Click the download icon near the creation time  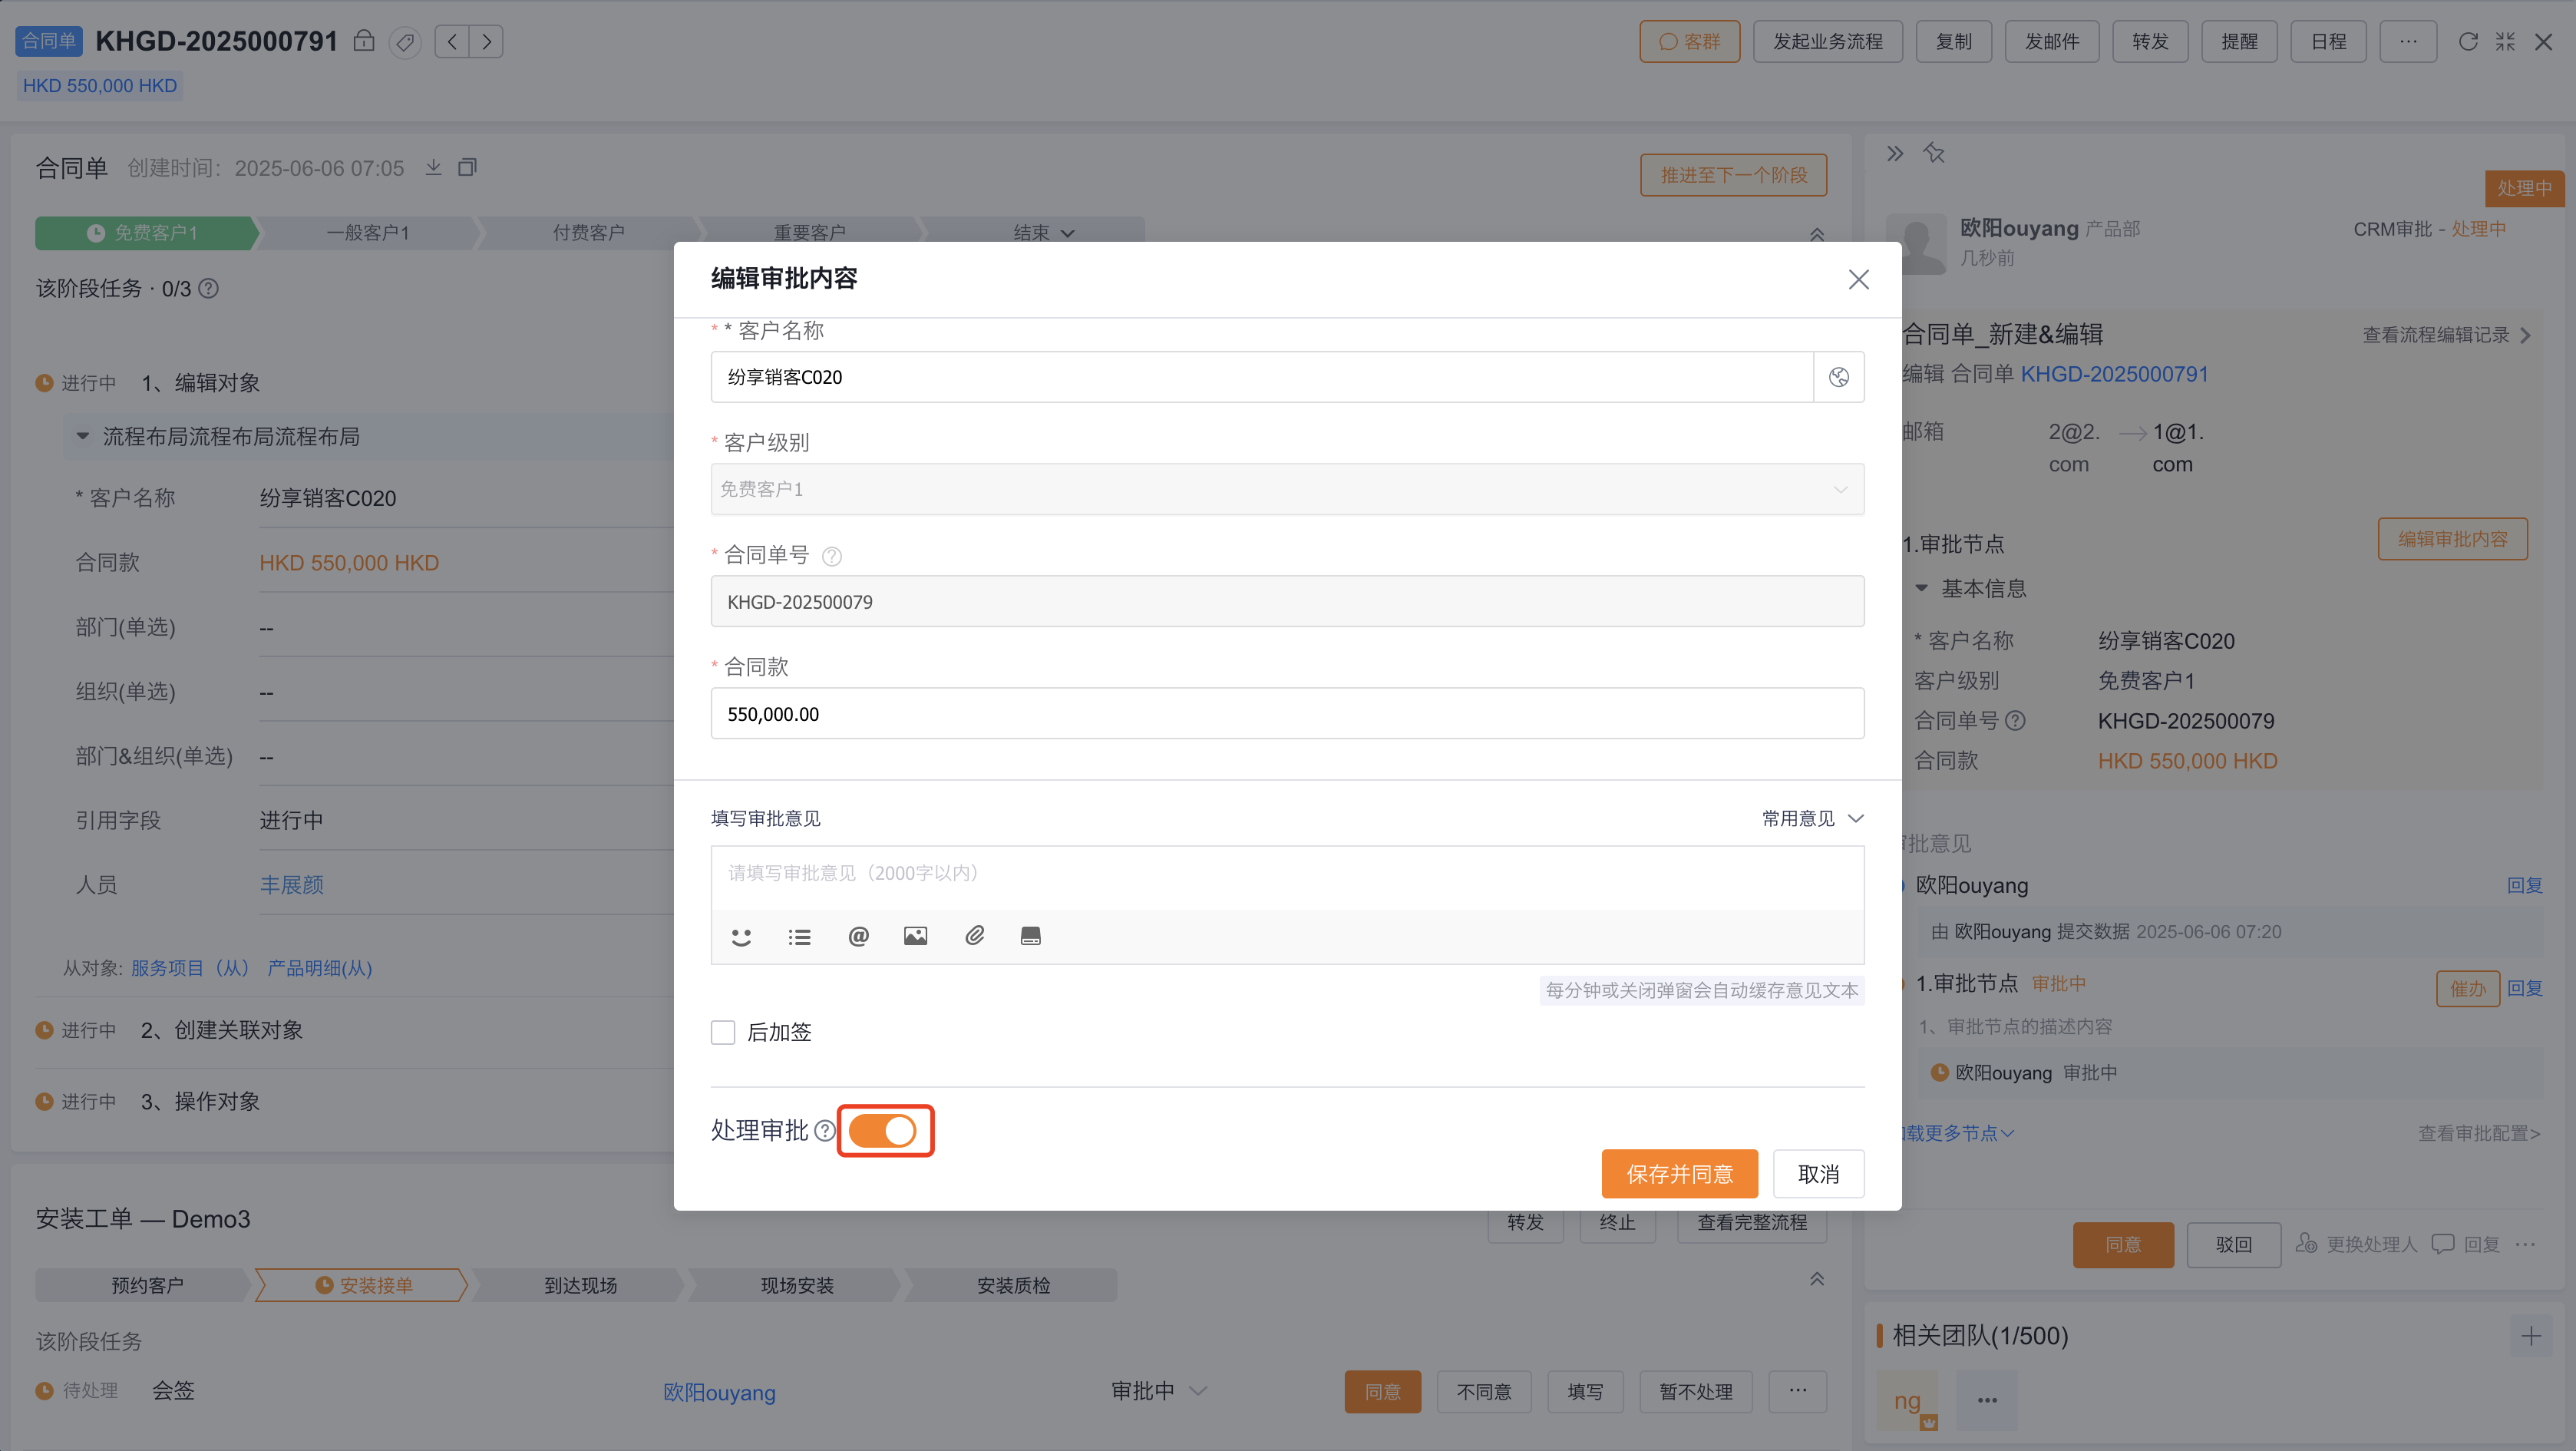(433, 167)
